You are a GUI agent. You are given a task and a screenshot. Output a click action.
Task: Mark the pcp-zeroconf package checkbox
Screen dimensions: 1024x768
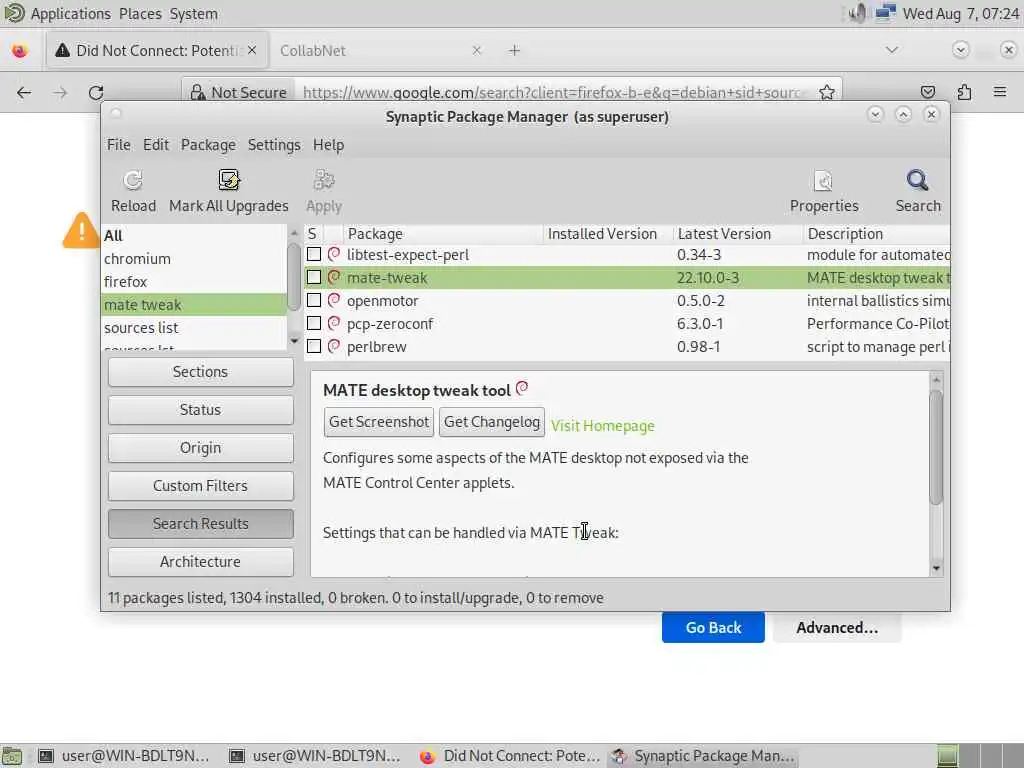tap(313, 323)
